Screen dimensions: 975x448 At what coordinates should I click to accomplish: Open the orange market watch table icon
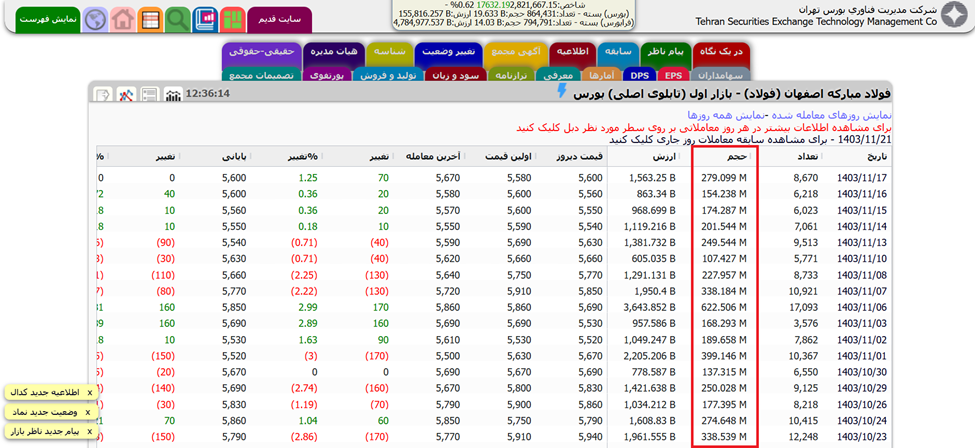(150, 20)
